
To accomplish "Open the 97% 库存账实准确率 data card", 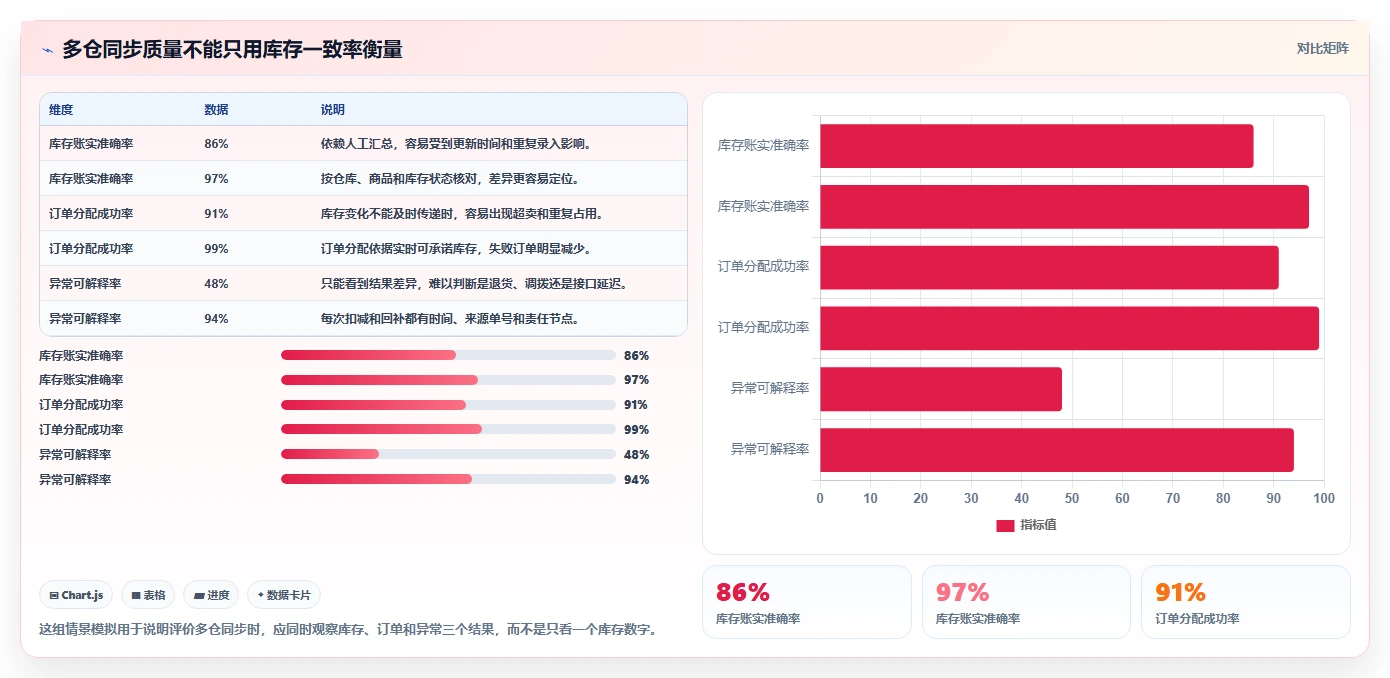I will 1026,602.
